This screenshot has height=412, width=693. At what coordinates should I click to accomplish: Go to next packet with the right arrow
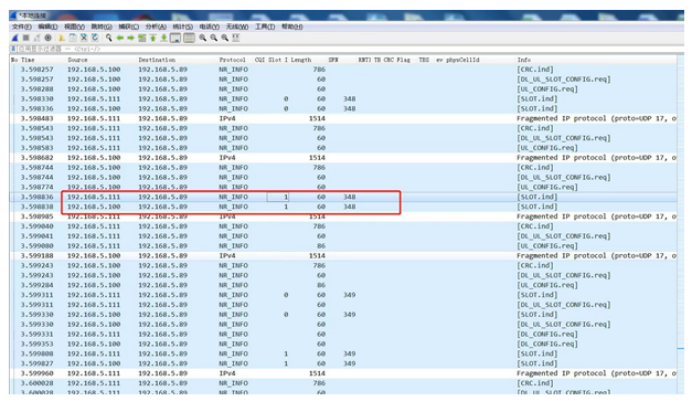130,37
